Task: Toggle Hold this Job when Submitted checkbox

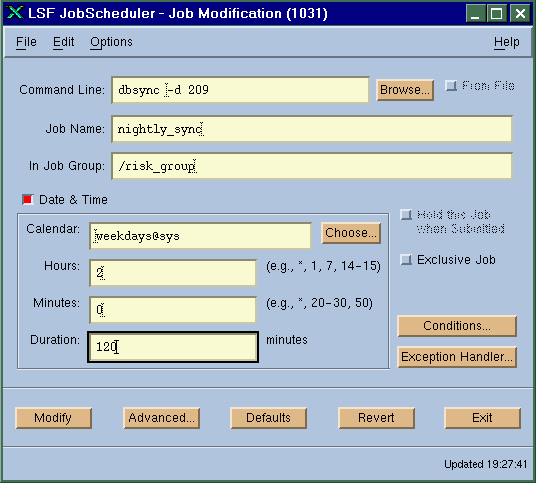Action: (x=406, y=215)
